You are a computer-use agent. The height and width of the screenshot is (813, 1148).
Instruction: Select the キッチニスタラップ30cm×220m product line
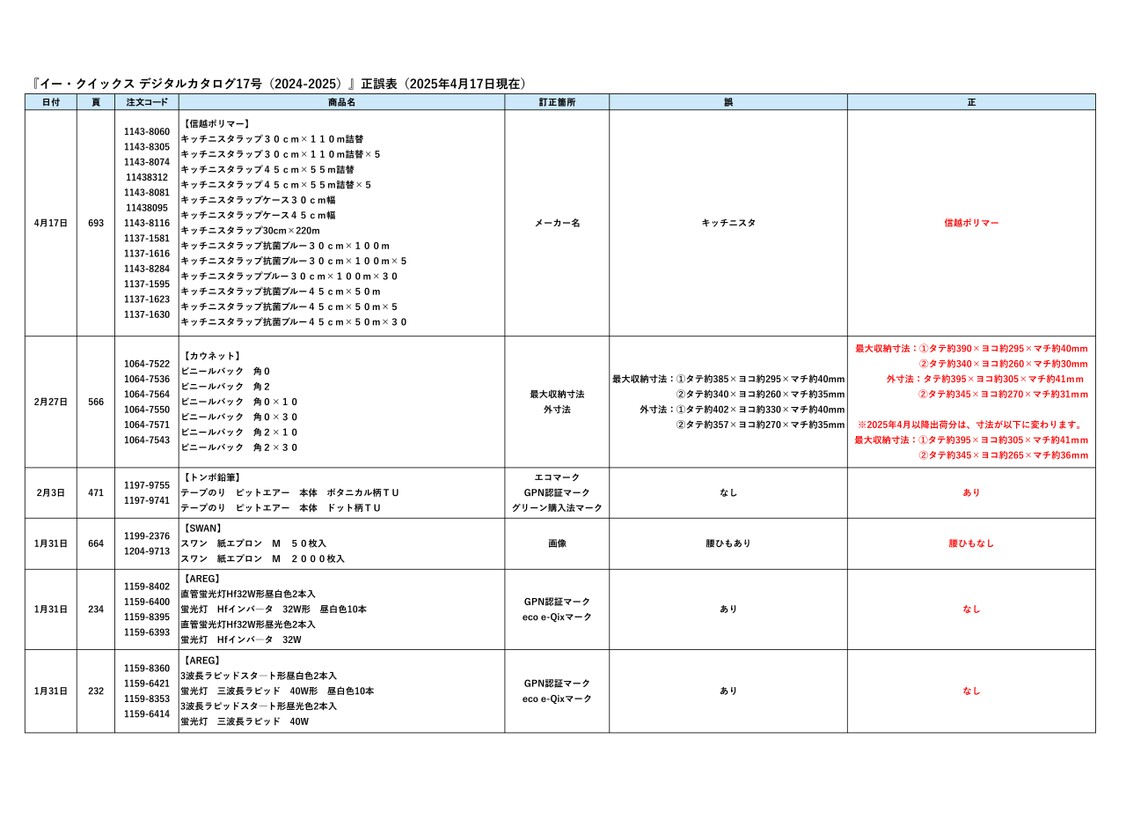click(x=250, y=231)
